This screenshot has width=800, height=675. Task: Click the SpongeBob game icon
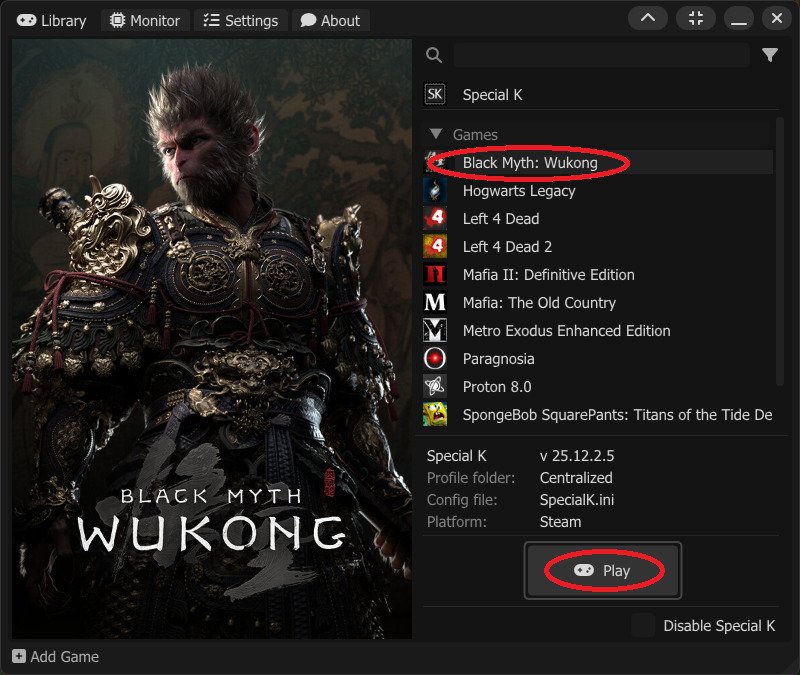[x=435, y=414]
